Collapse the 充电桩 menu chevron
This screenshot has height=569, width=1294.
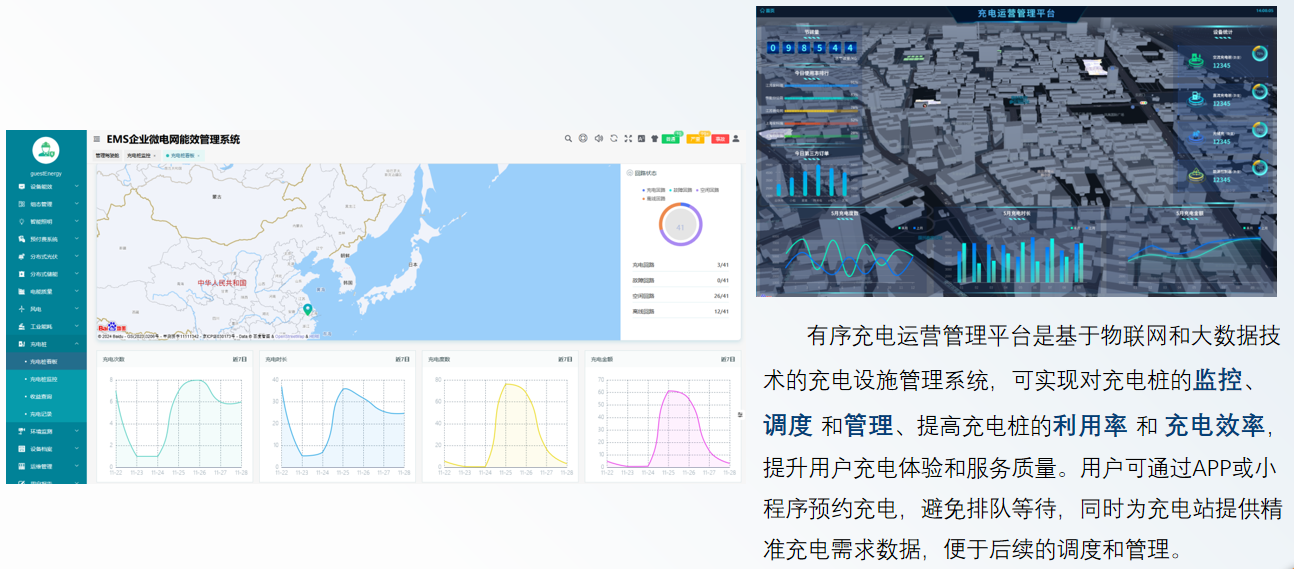(76, 343)
